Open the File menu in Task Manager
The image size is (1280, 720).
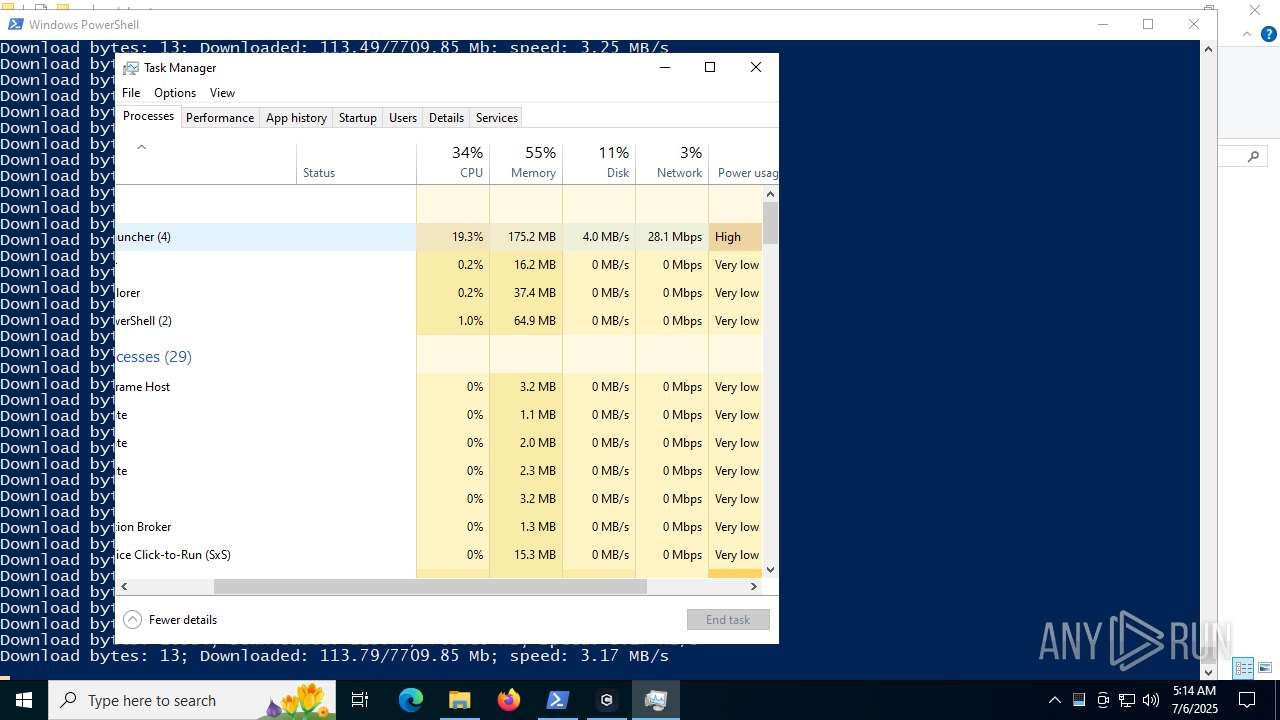131,93
